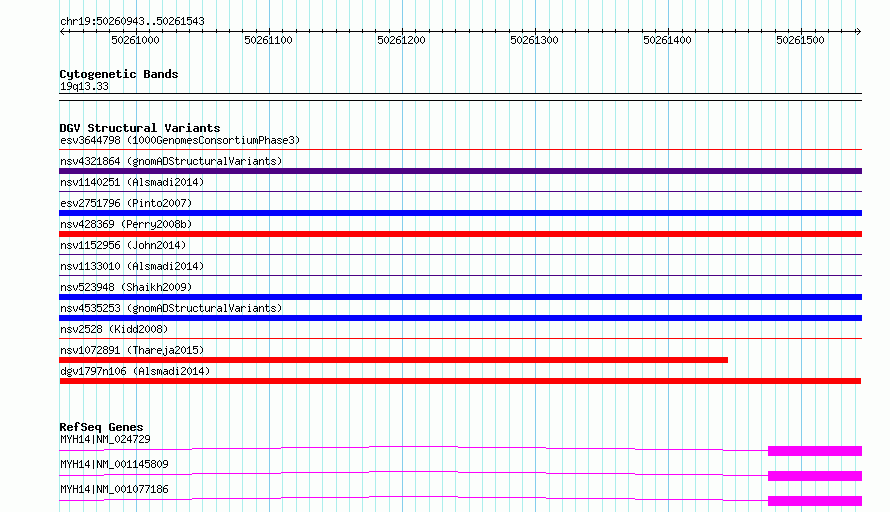Select variant nsv523948 (Shaikh2009) label
Viewport: 890px width, 512px height.
pos(126,287)
